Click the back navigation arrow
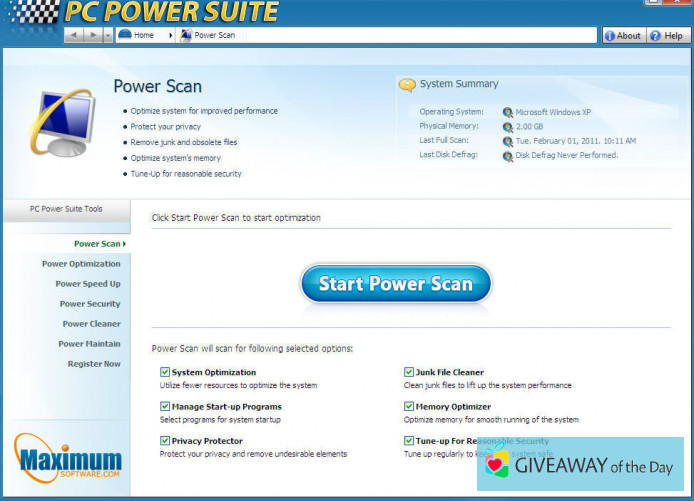Image resolution: width=694 pixels, height=501 pixels. click(74, 35)
